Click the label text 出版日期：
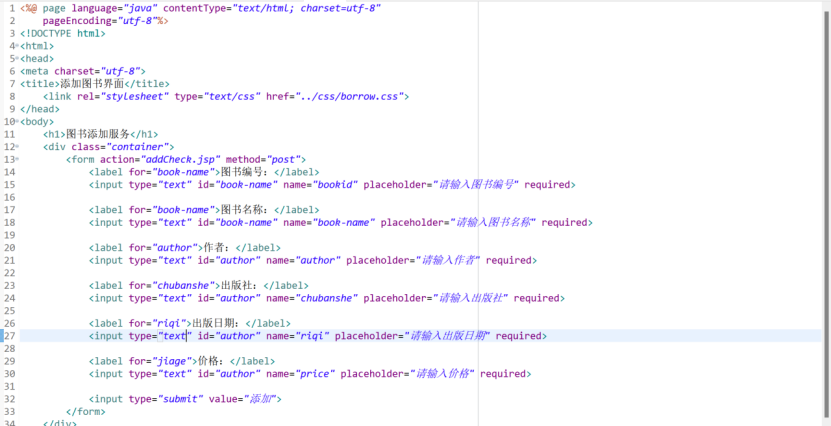831x426 pixels. 219,323
